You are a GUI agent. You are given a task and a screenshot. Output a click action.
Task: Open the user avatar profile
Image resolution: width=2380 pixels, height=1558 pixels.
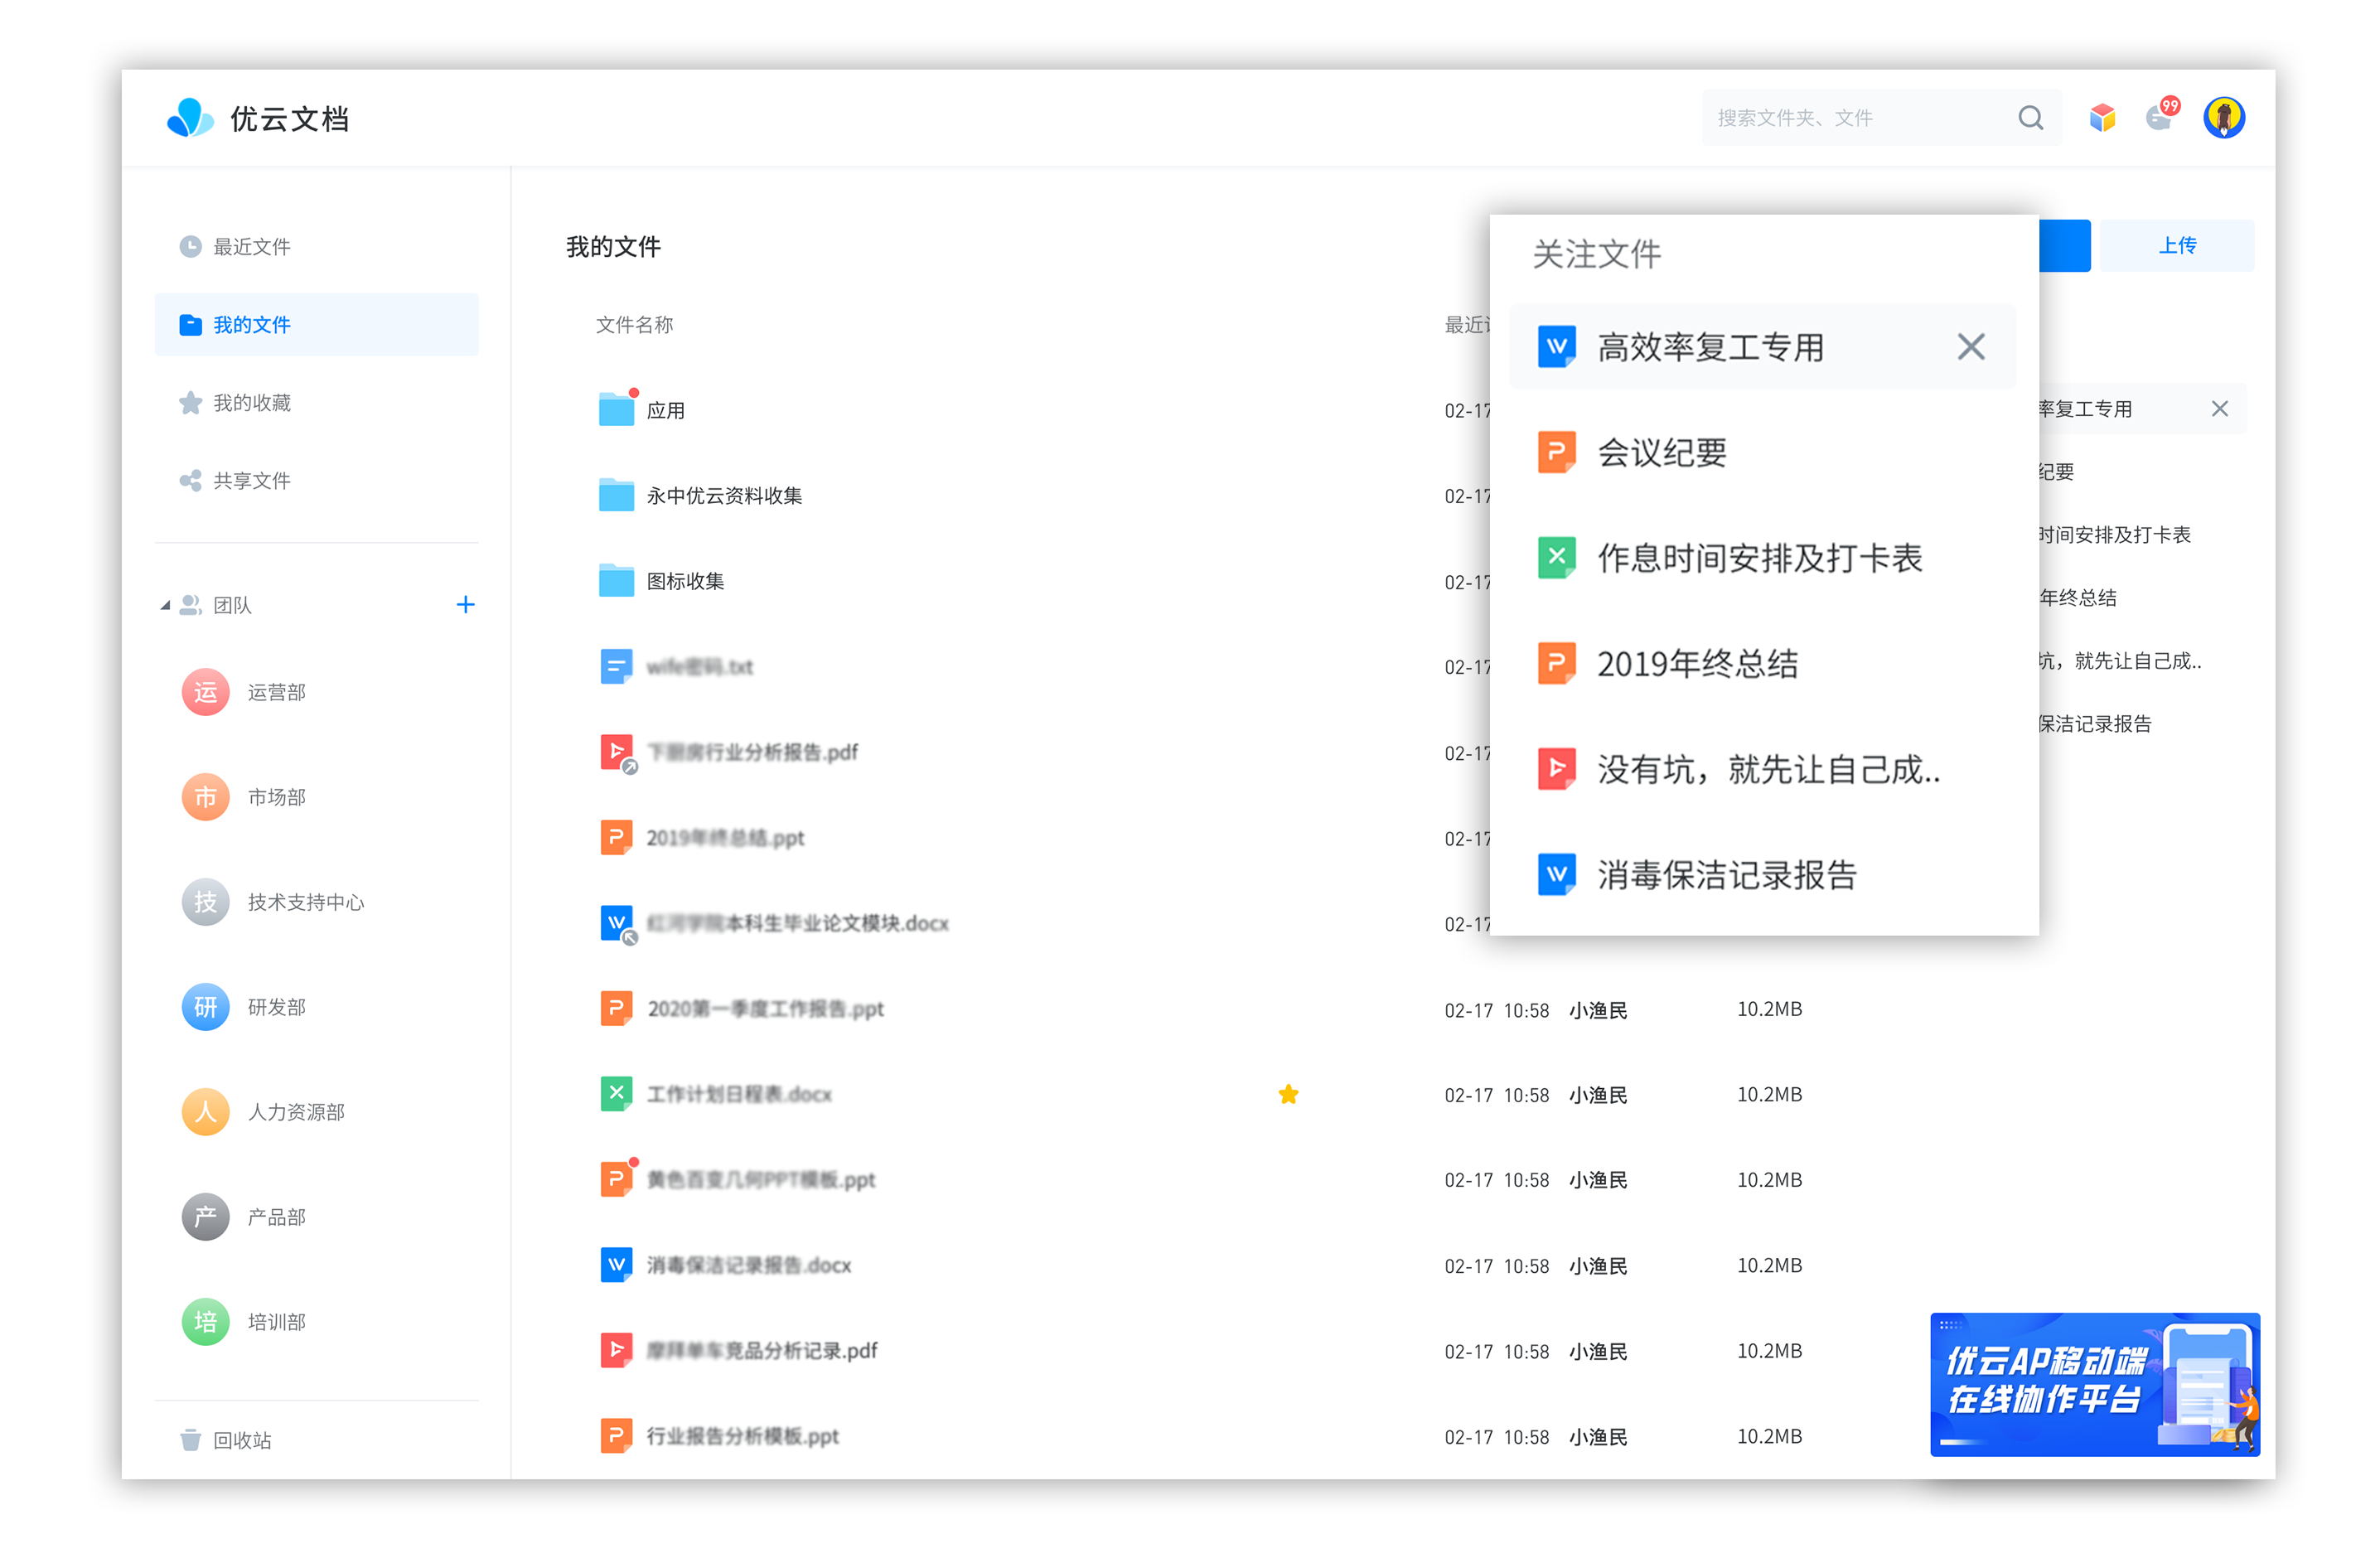pos(2224,118)
